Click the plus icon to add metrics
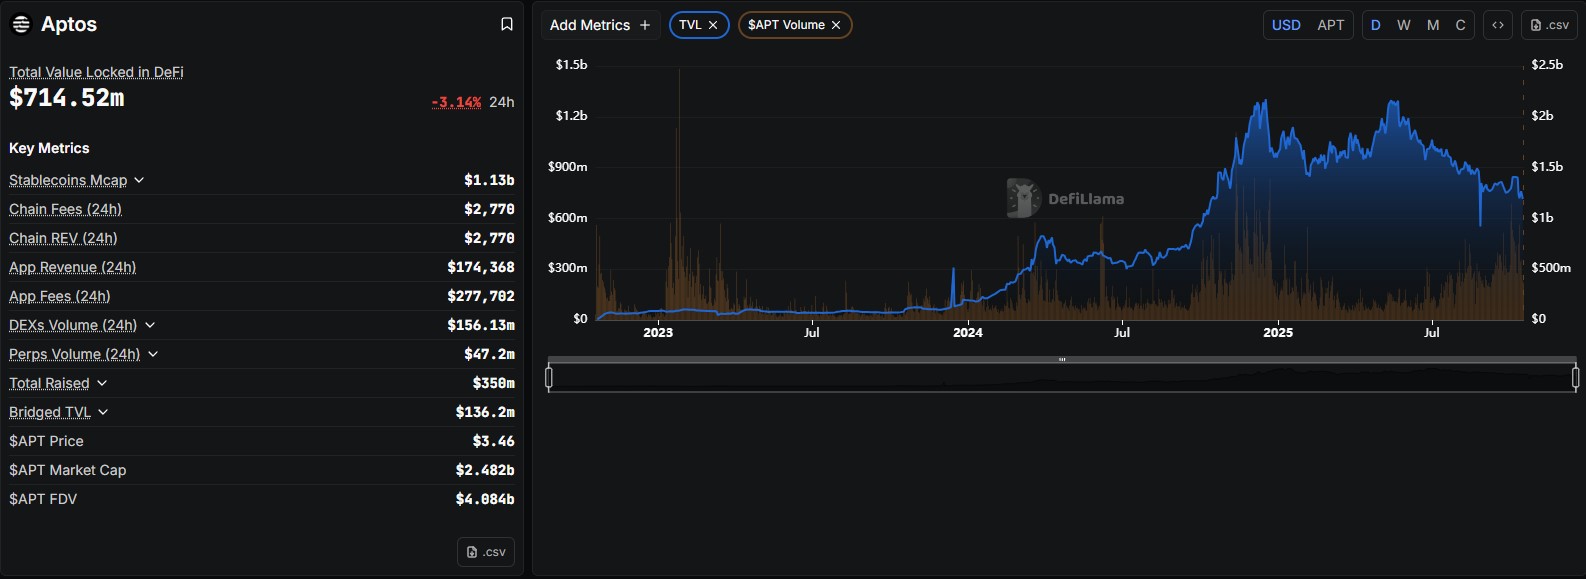 pos(645,25)
